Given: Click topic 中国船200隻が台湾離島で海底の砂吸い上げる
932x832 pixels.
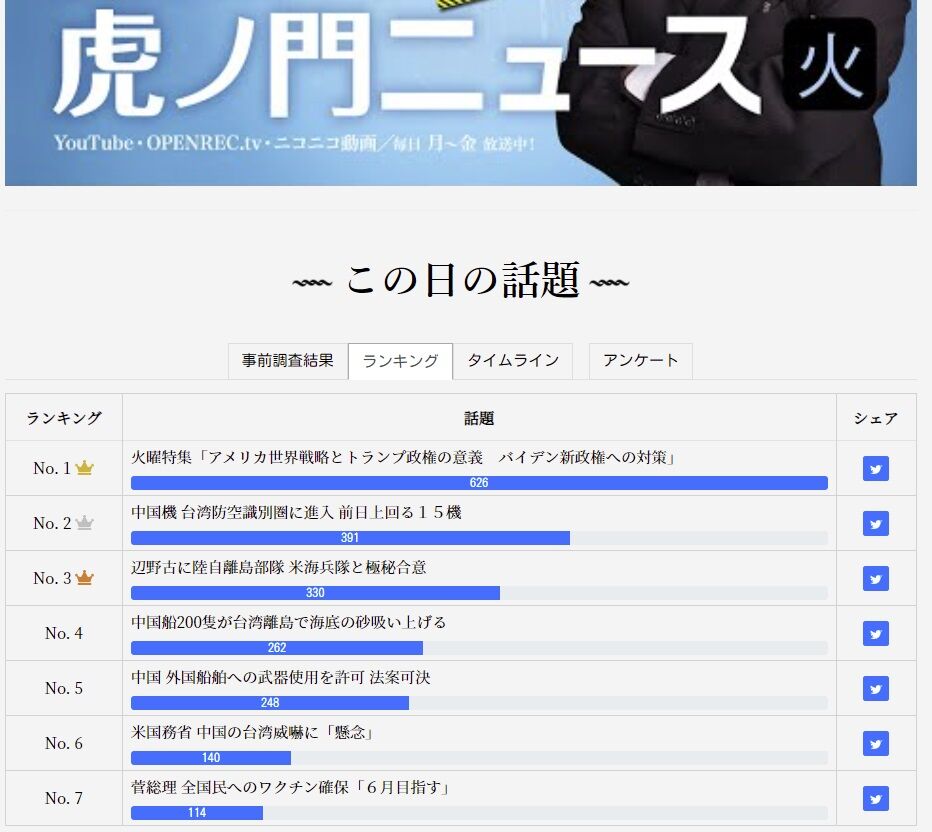Looking at the screenshot, I should 288,622.
